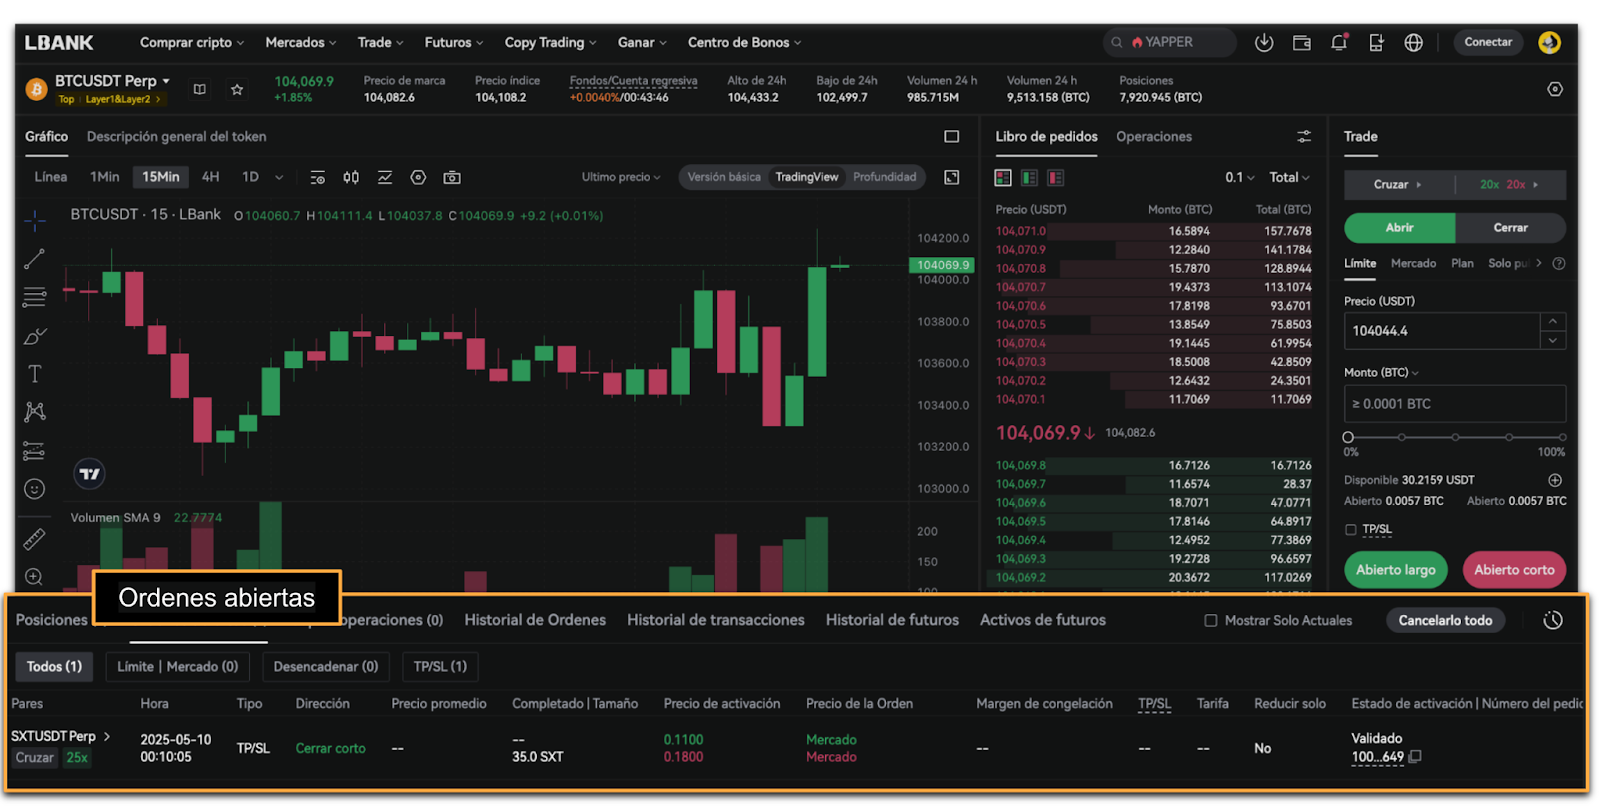This screenshot has height=808, width=1600.
Task: Filter orders by Límite | Mercado (0)
Action: 178,666
